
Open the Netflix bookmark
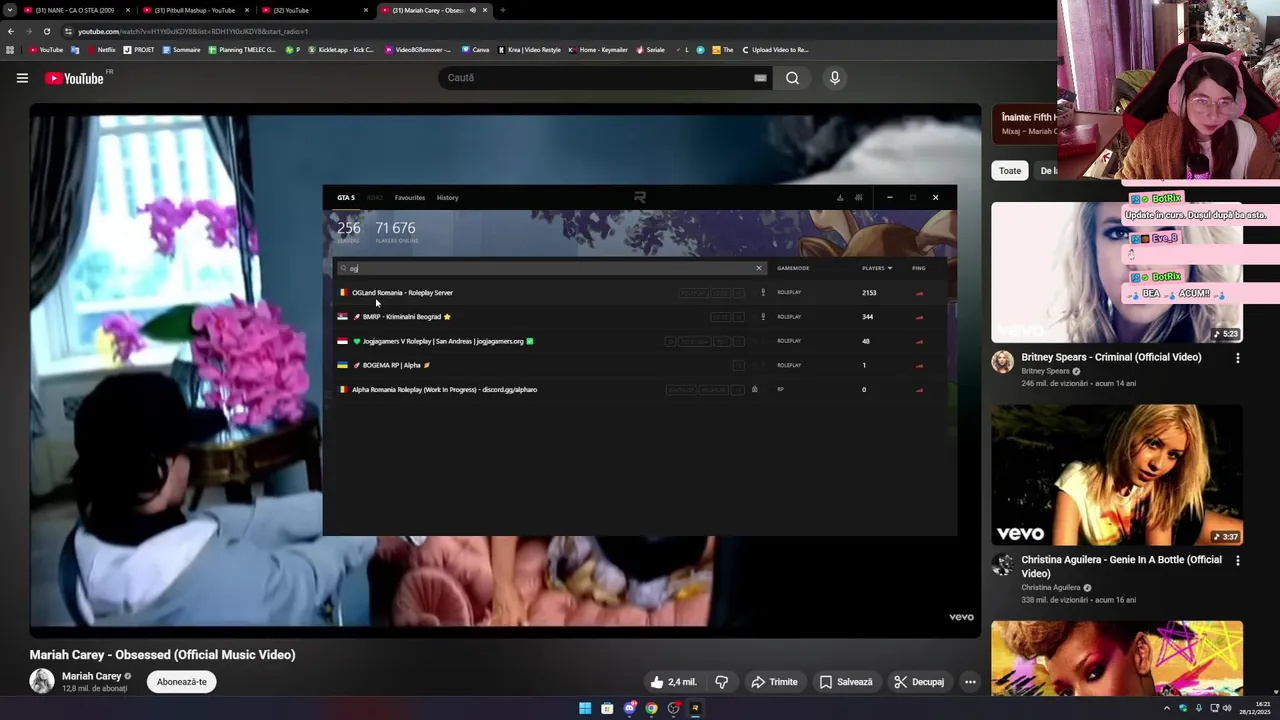[101, 50]
